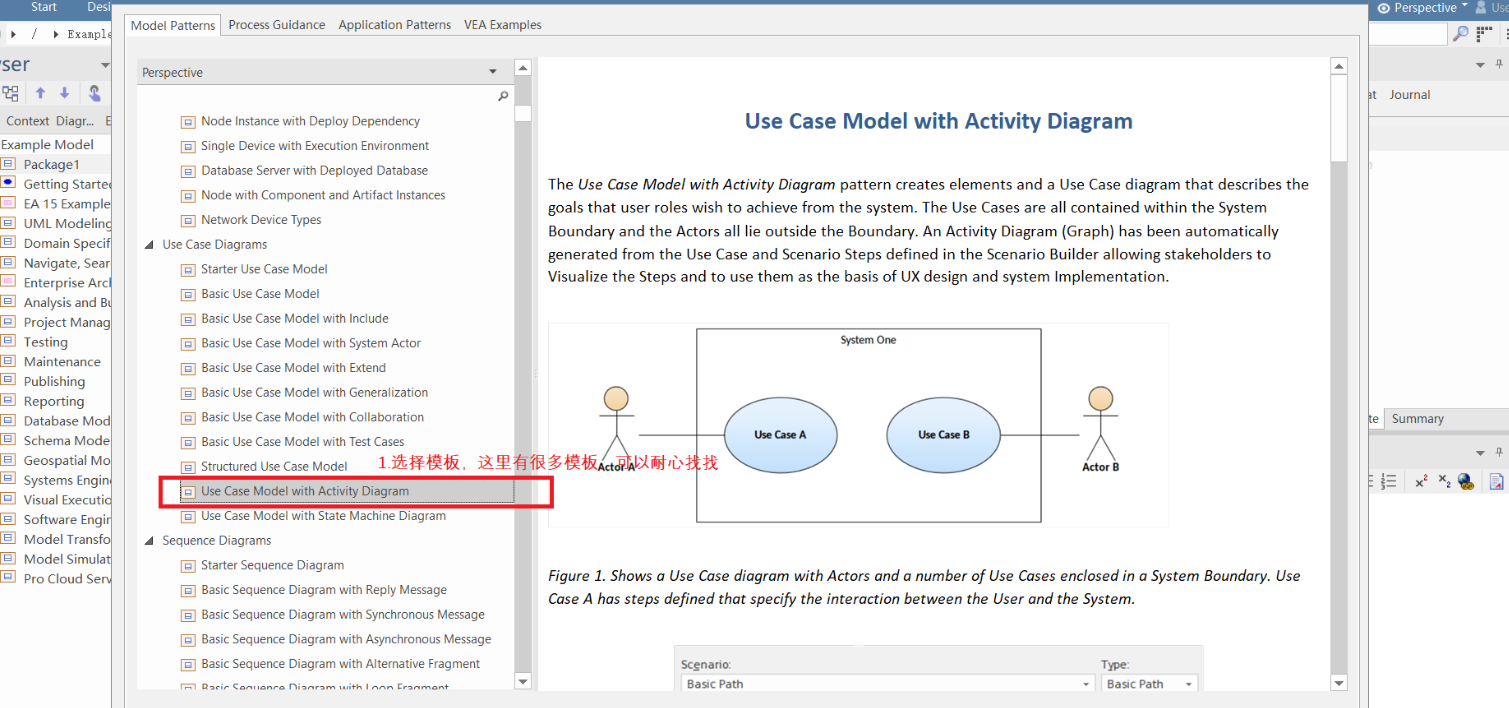Select Basic Sequence Diagram with Alternative Fragment
1509x708 pixels.
click(x=341, y=664)
